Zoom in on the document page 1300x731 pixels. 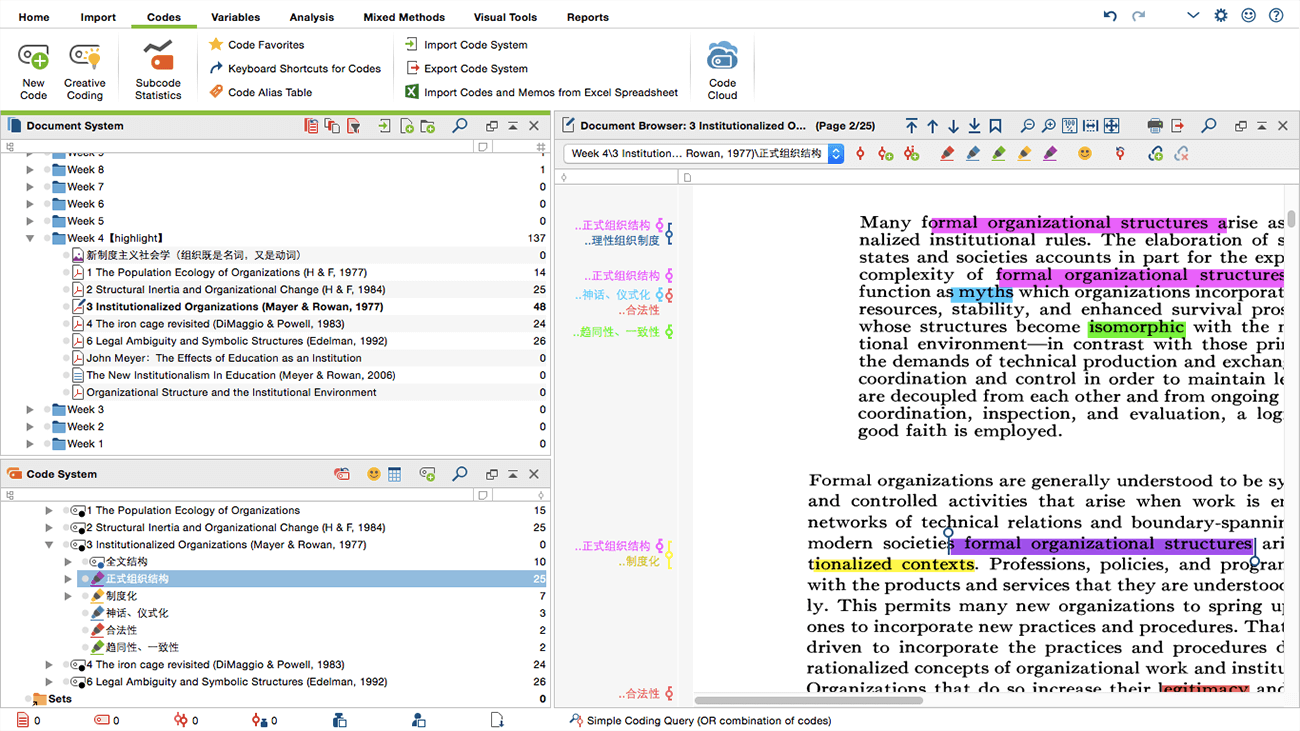click(x=1048, y=126)
